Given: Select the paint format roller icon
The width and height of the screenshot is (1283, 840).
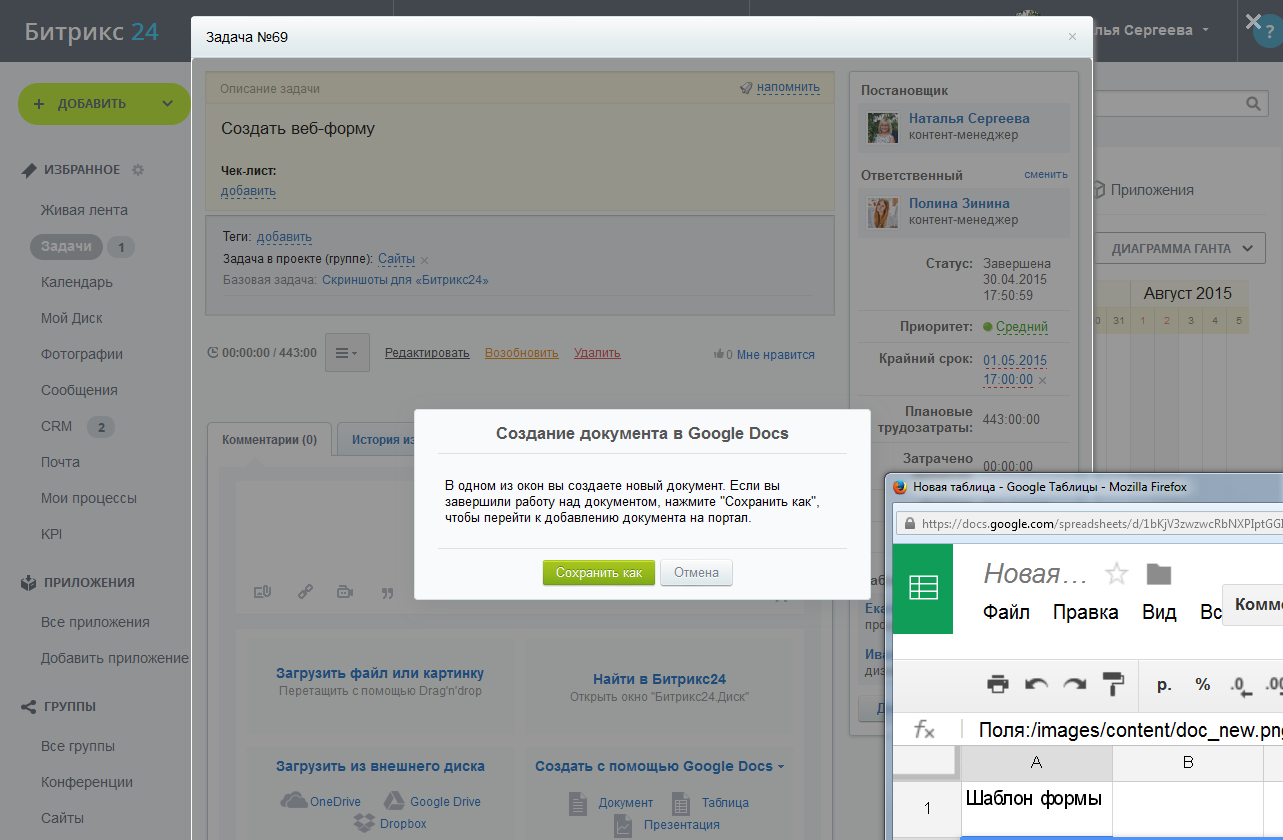Looking at the screenshot, I should (x=1112, y=685).
